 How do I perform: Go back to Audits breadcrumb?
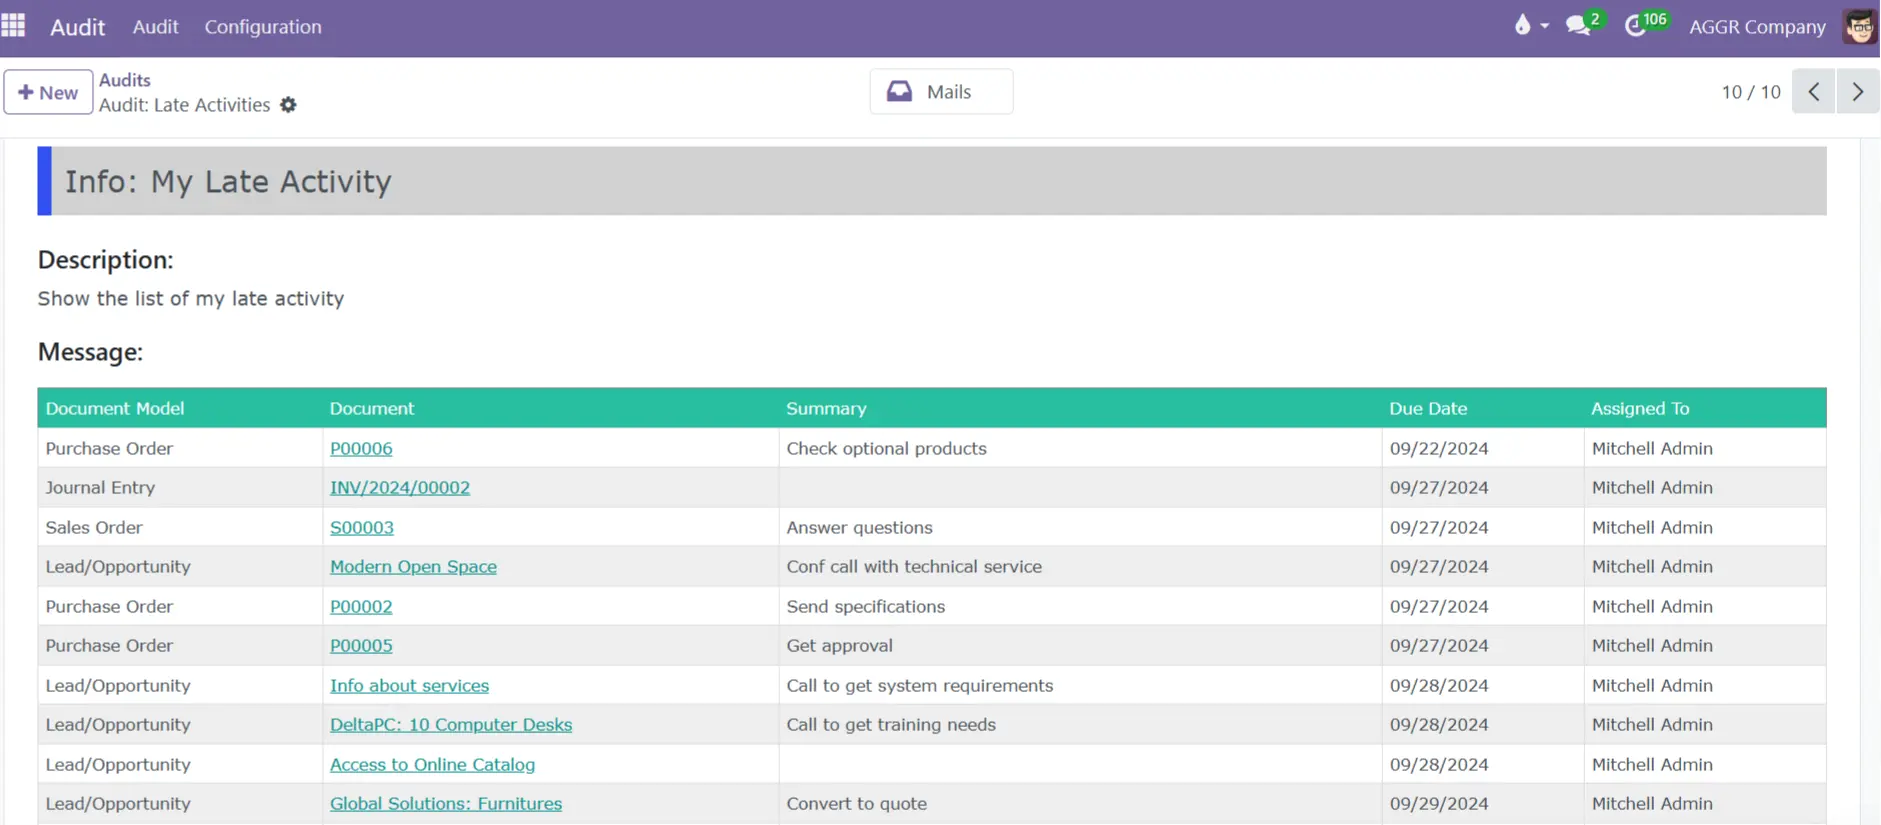click(x=125, y=80)
